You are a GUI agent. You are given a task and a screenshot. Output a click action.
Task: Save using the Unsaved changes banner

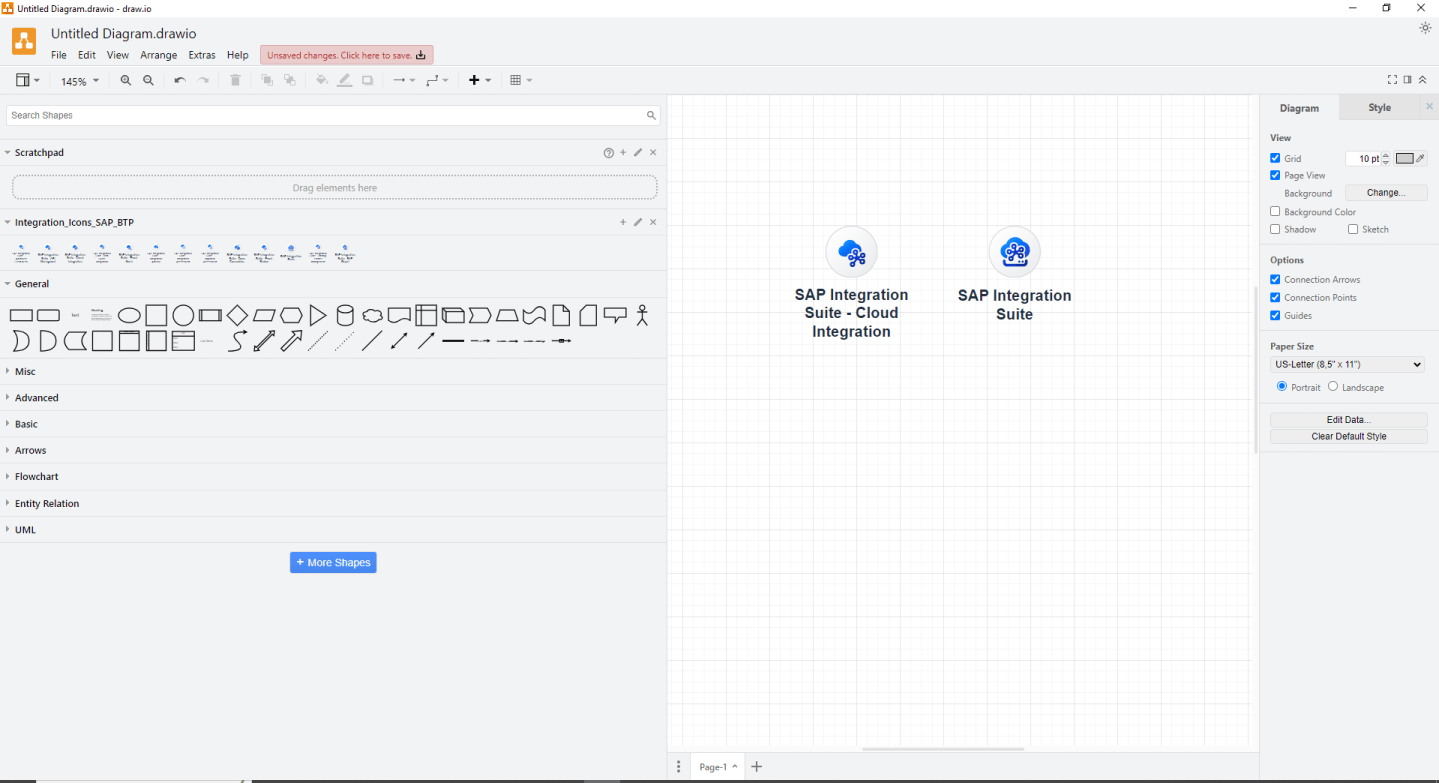coord(346,56)
